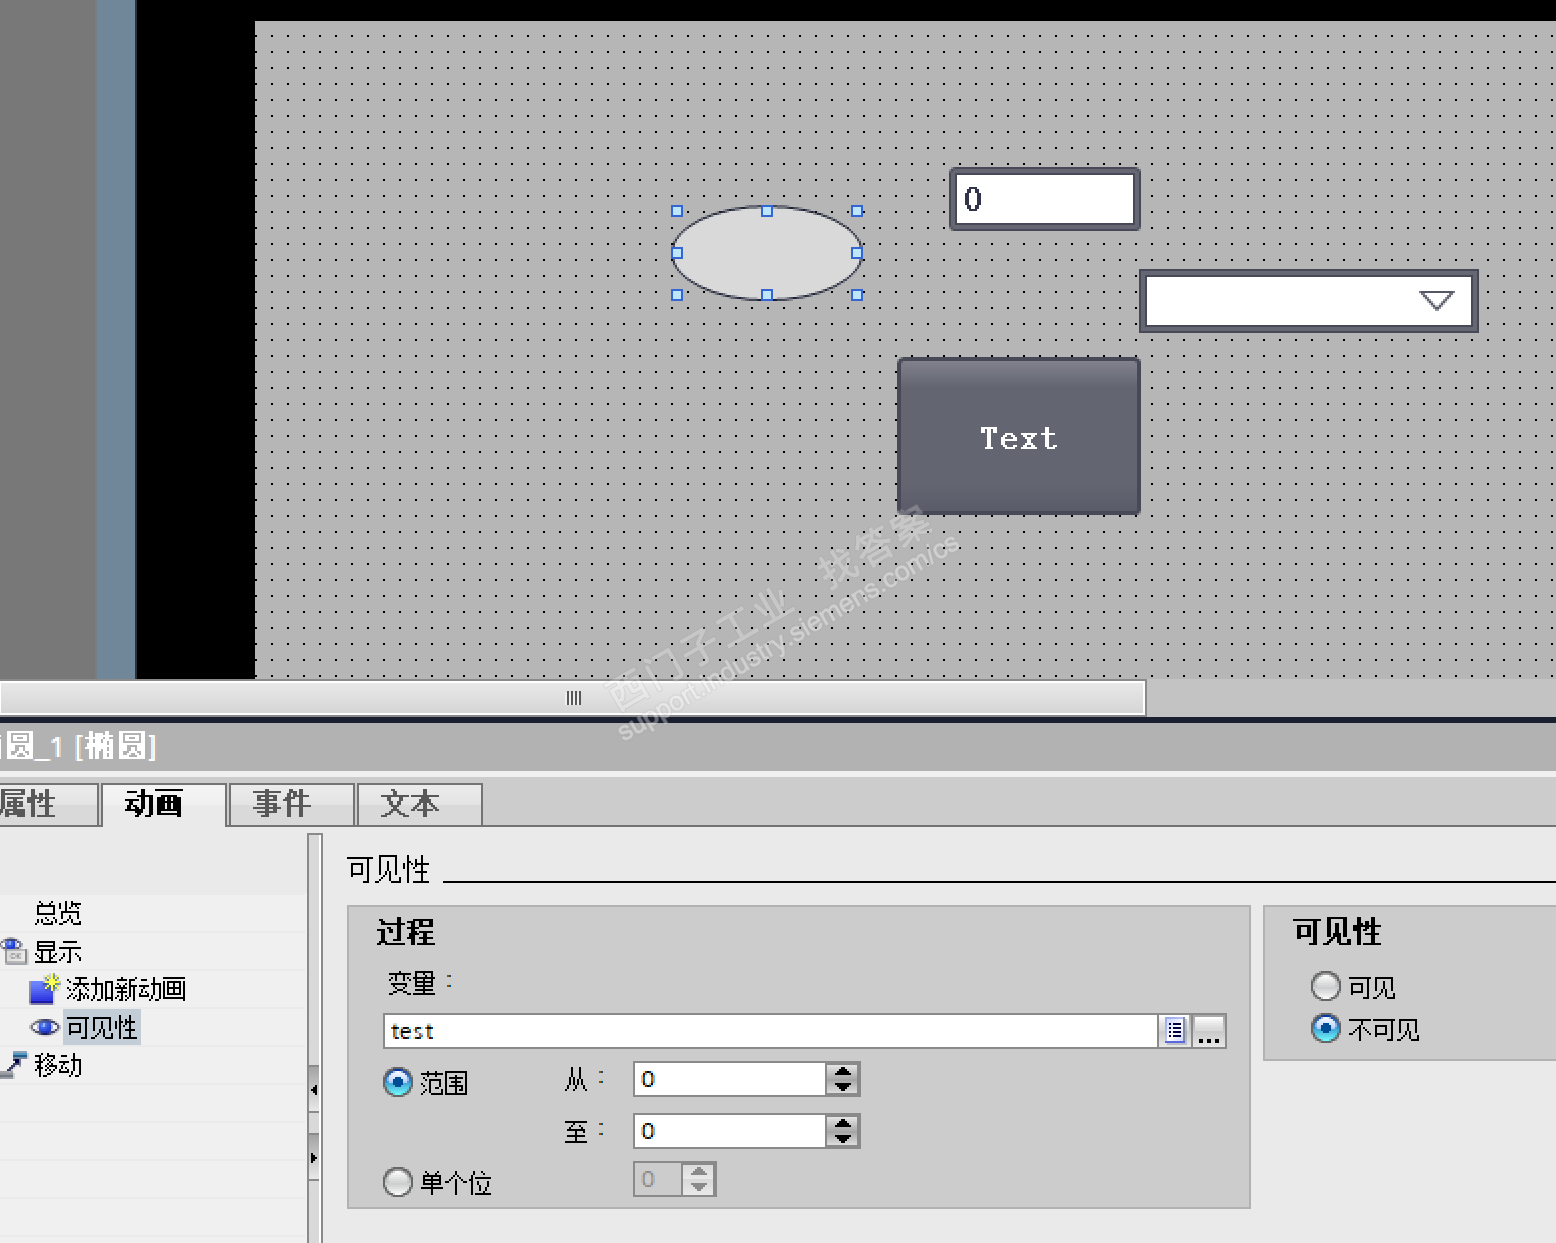Screen dimensions: 1556x1243
Task: Choose the 可见 radio option
Action: 1326,987
